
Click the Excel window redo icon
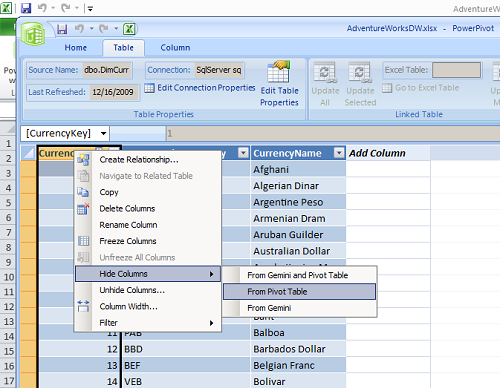(66, 8)
